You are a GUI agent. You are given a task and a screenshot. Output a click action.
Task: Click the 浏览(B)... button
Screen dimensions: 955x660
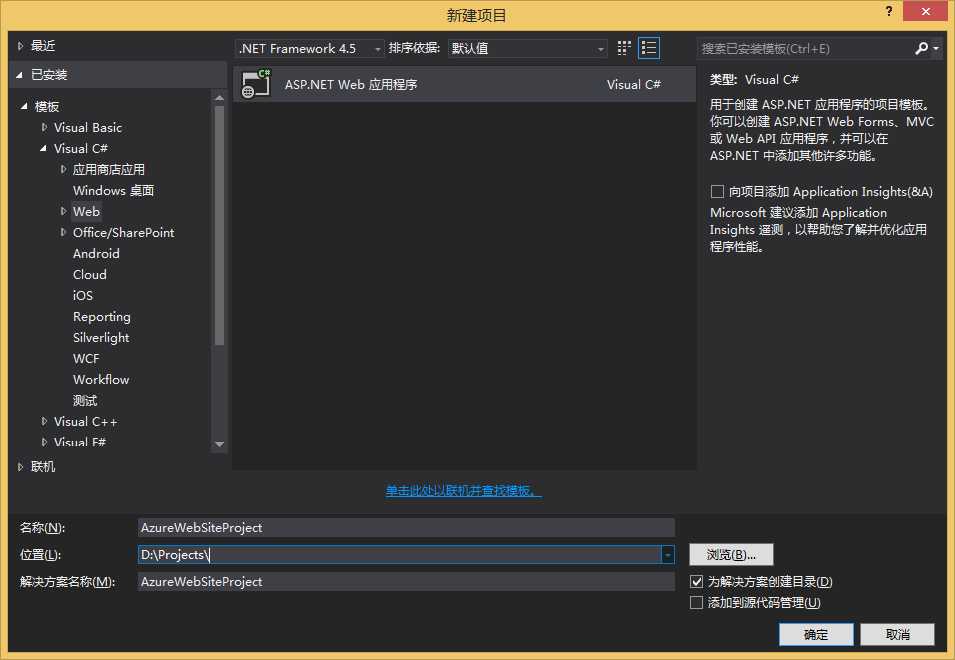731,555
